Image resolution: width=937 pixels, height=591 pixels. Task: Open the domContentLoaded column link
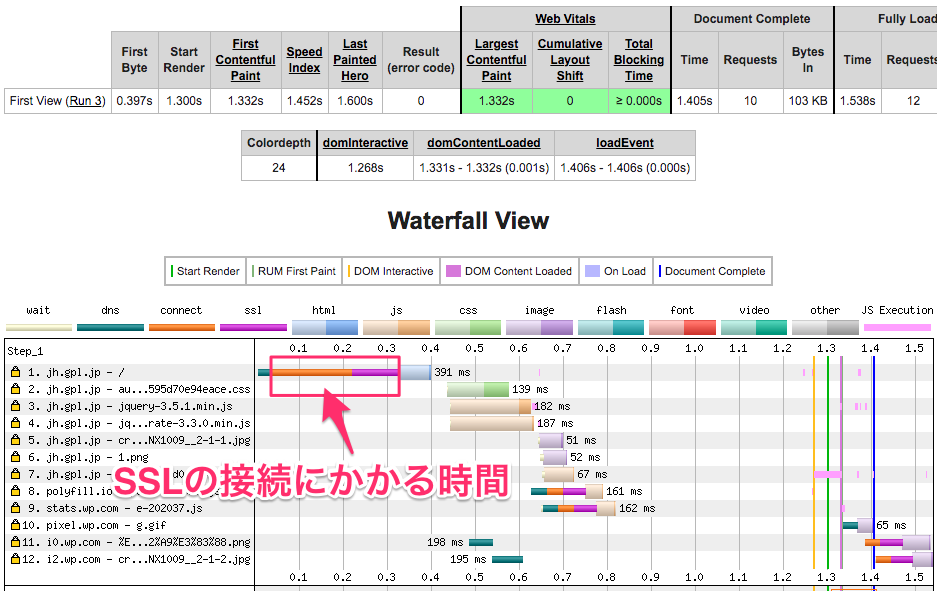[x=483, y=143]
